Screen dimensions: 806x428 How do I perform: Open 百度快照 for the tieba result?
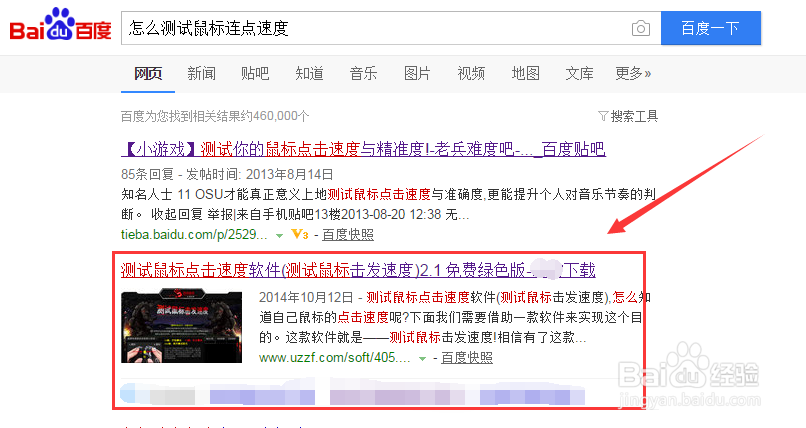pyautogui.click(x=348, y=235)
